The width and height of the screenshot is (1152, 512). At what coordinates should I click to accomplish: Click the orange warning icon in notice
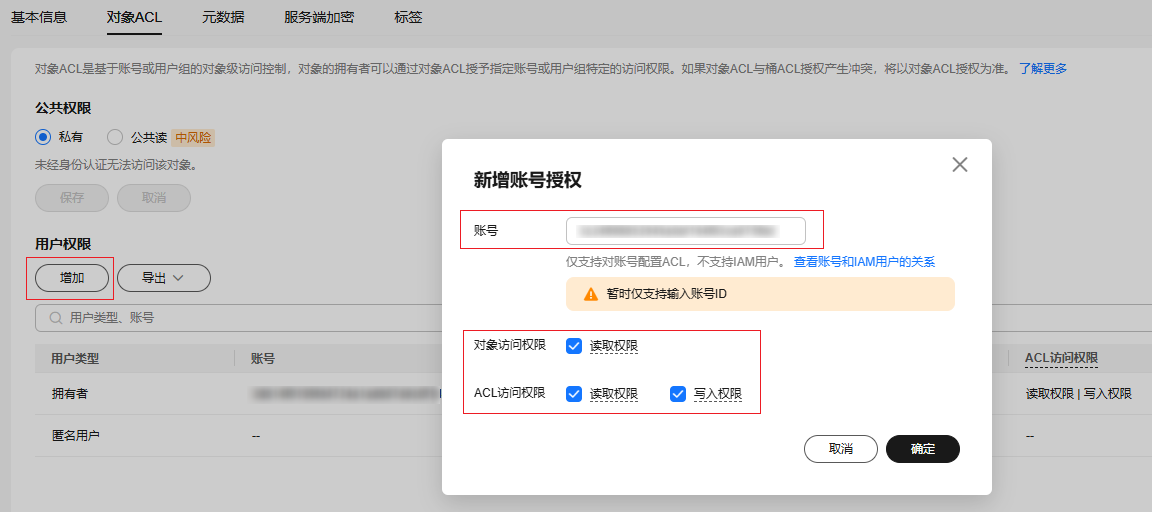pos(591,294)
